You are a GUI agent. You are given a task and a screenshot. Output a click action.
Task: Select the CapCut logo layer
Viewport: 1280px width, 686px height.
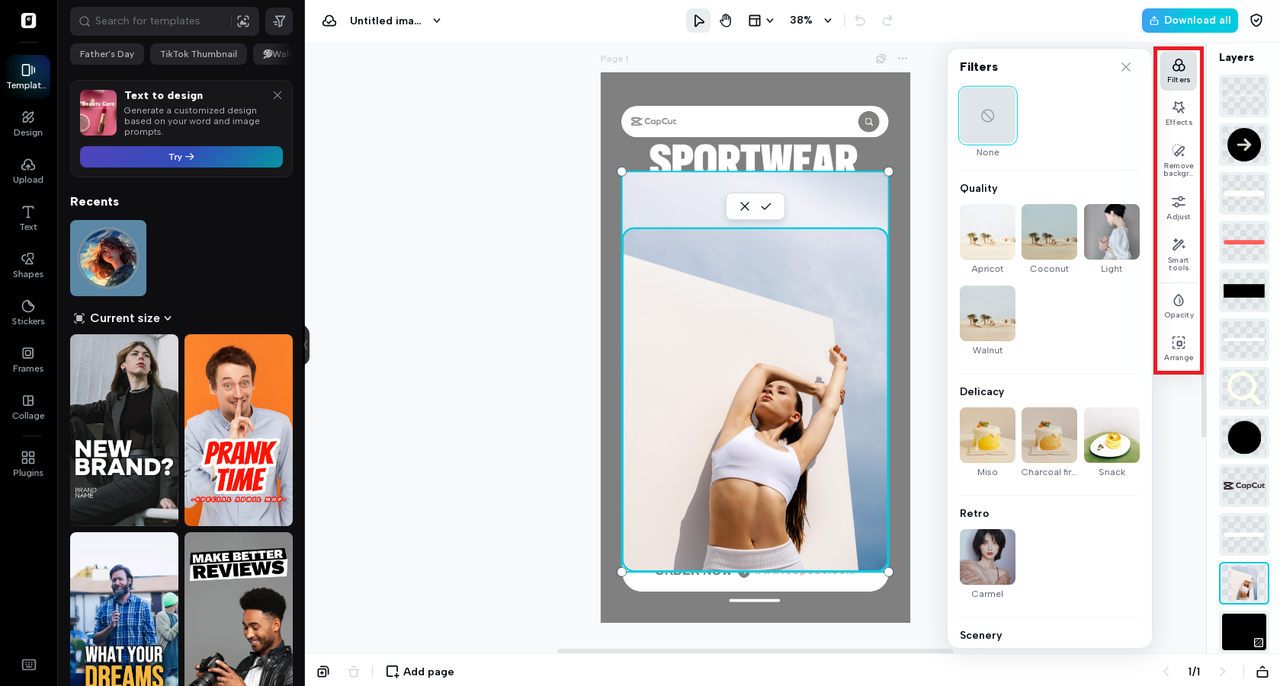[1244, 486]
